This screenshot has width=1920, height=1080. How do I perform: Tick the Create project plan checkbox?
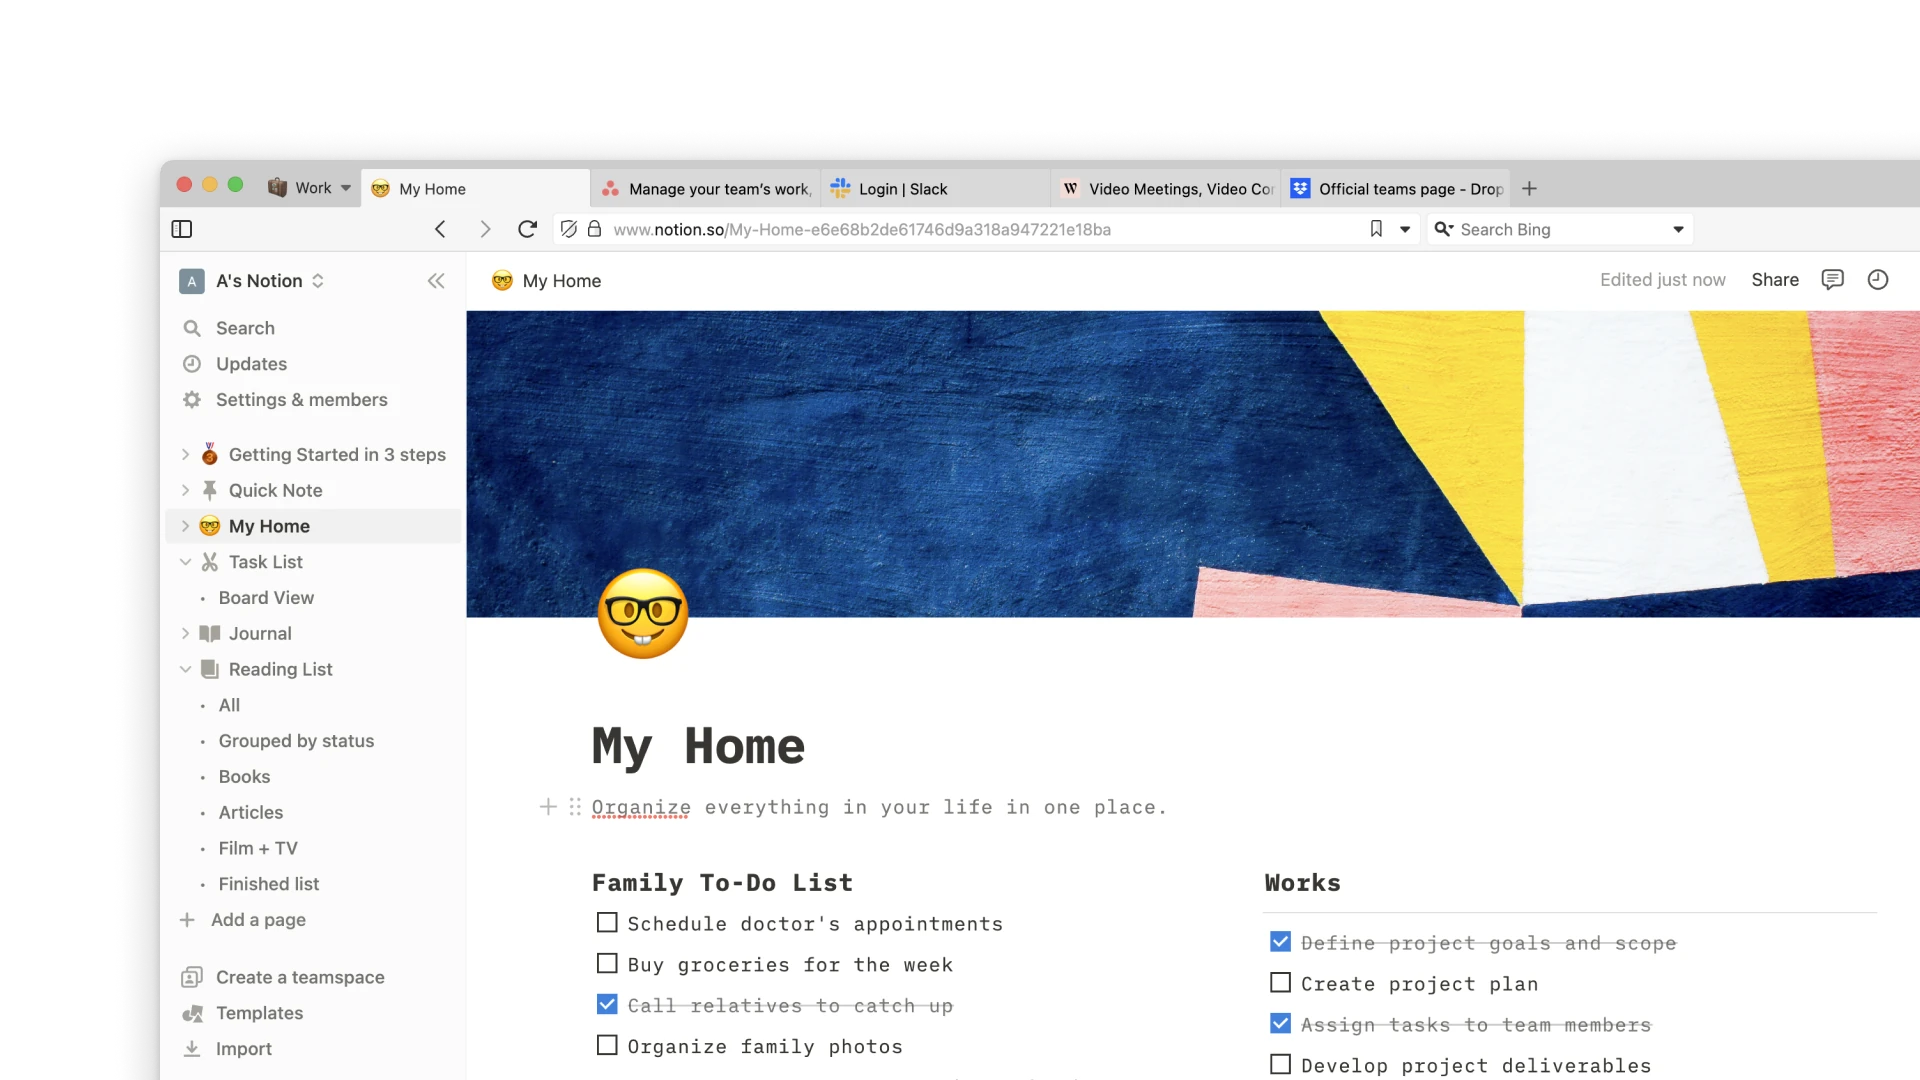(x=1280, y=983)
